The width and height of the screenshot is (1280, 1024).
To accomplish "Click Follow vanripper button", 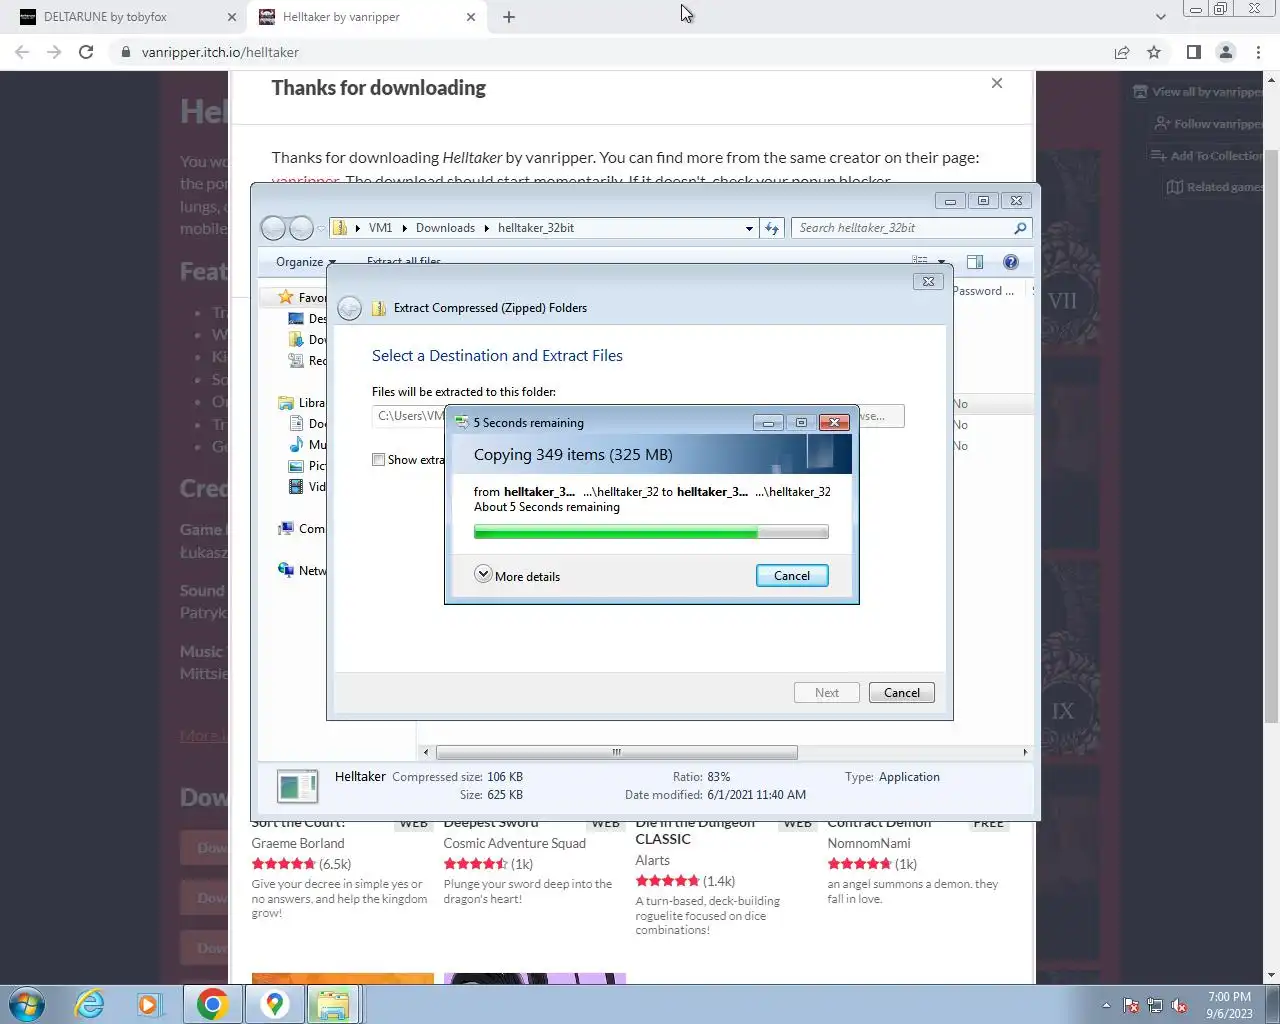I will pos(1208,124).
